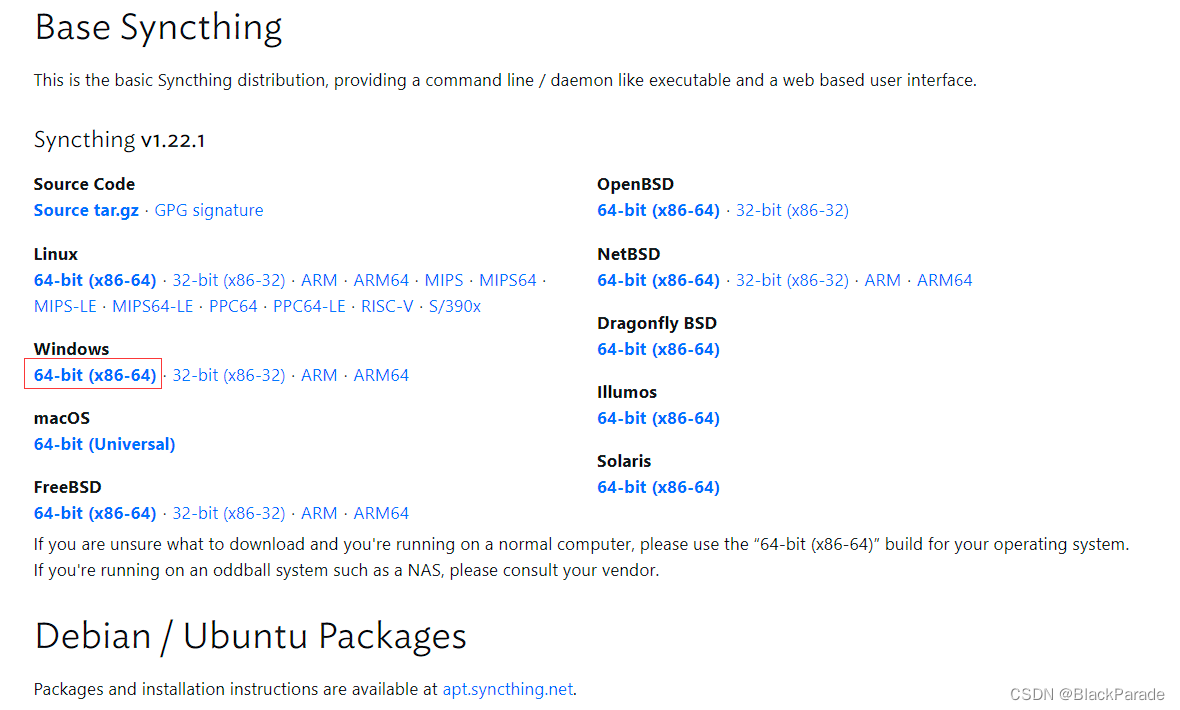The image size is (1180, 710).
Task: Get the NetBSD ARM64 build
Action: point(944,280)
